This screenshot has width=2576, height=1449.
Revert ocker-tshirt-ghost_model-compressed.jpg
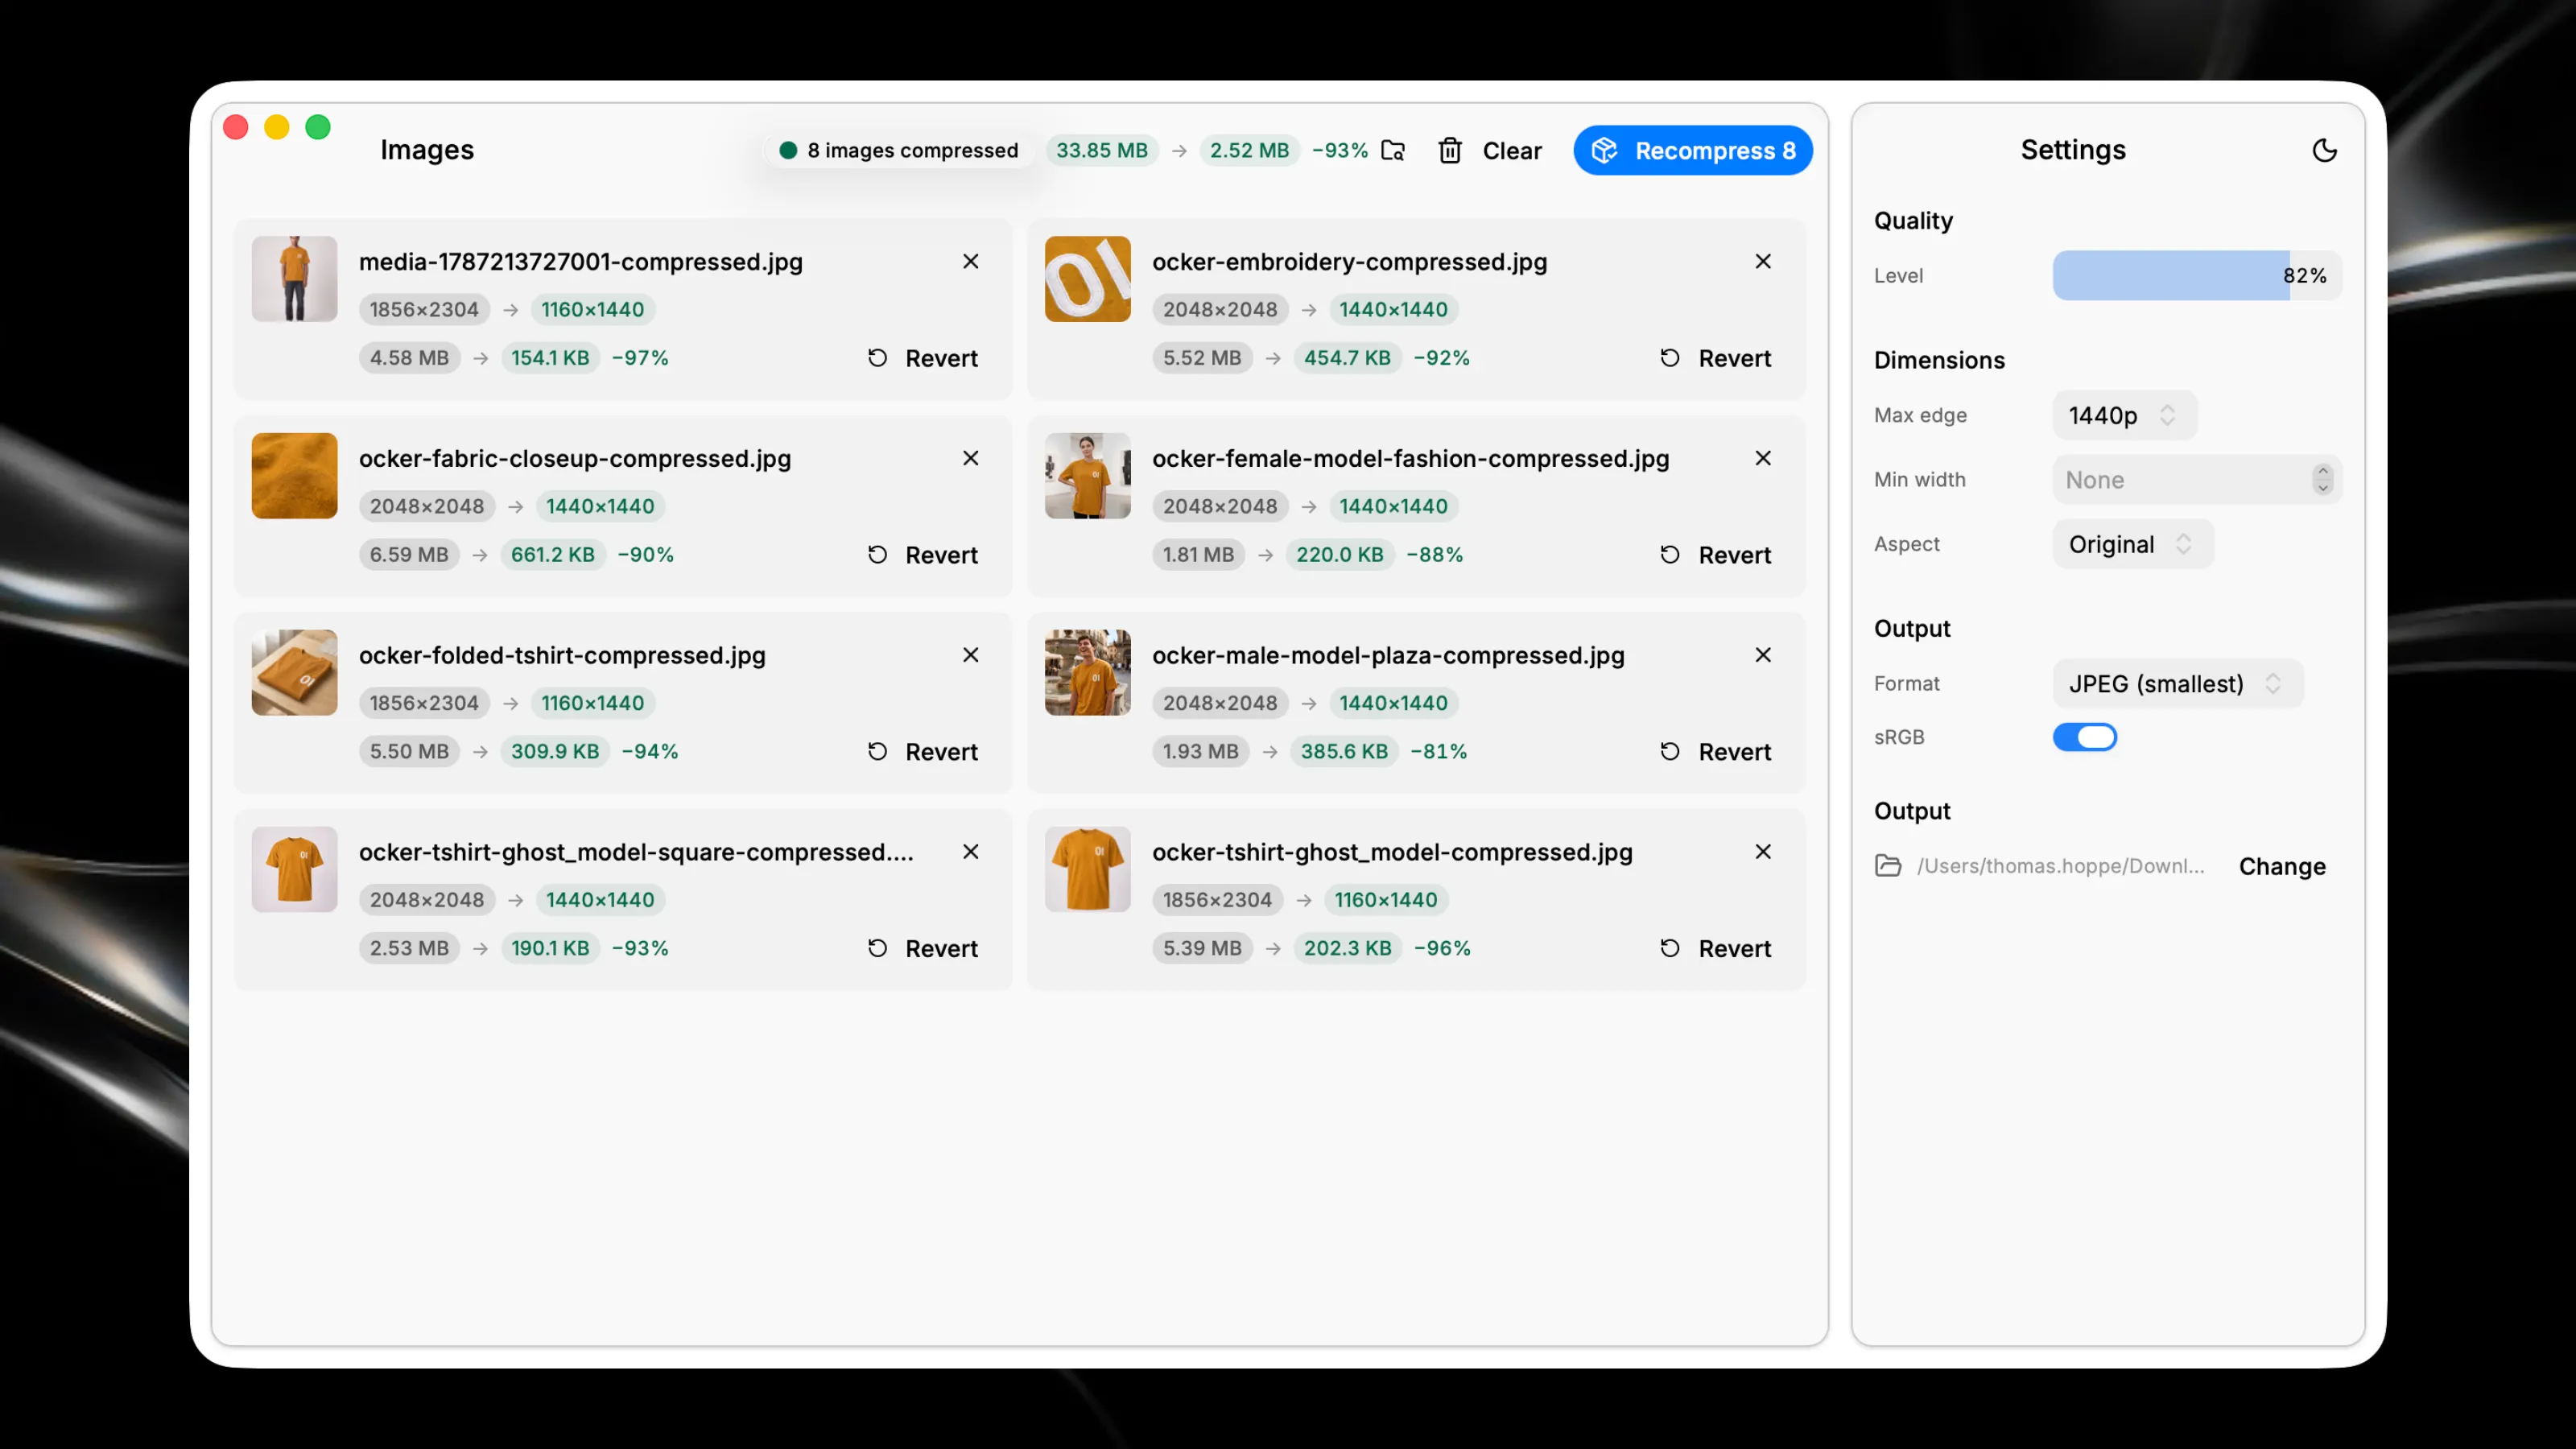pyautogui.click(x=1715, y=949)
